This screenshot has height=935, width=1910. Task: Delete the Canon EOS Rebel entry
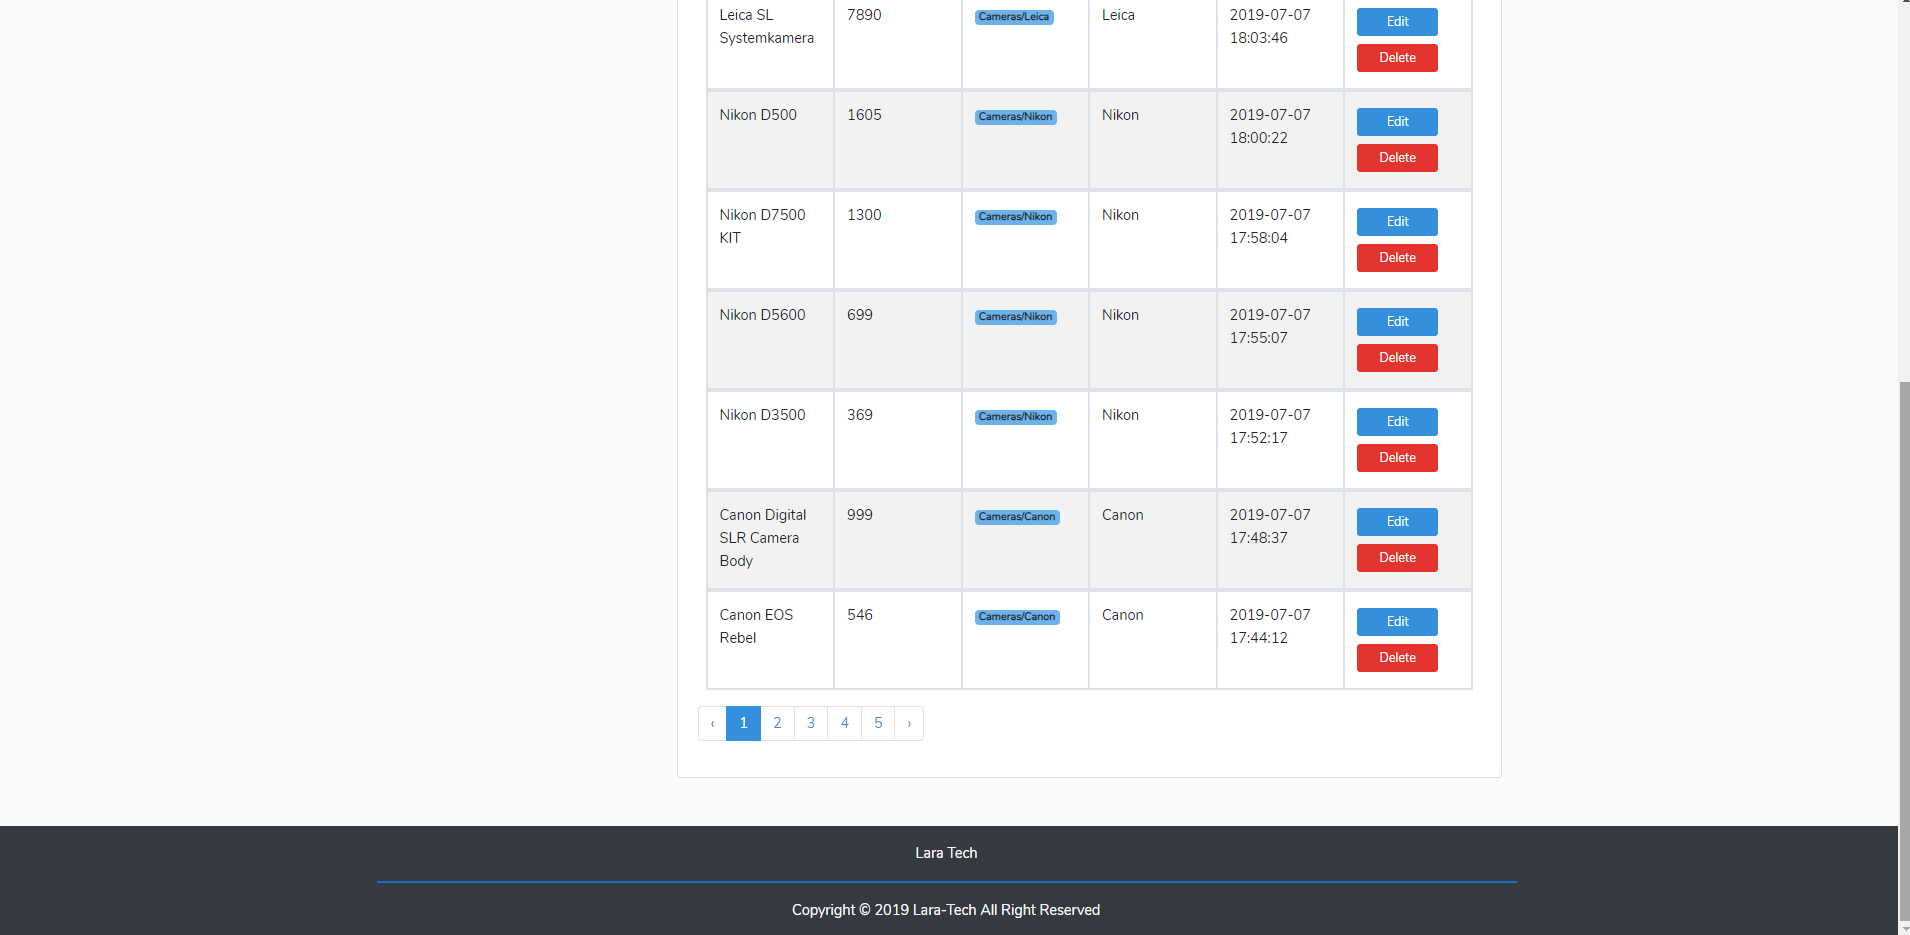1397,658
